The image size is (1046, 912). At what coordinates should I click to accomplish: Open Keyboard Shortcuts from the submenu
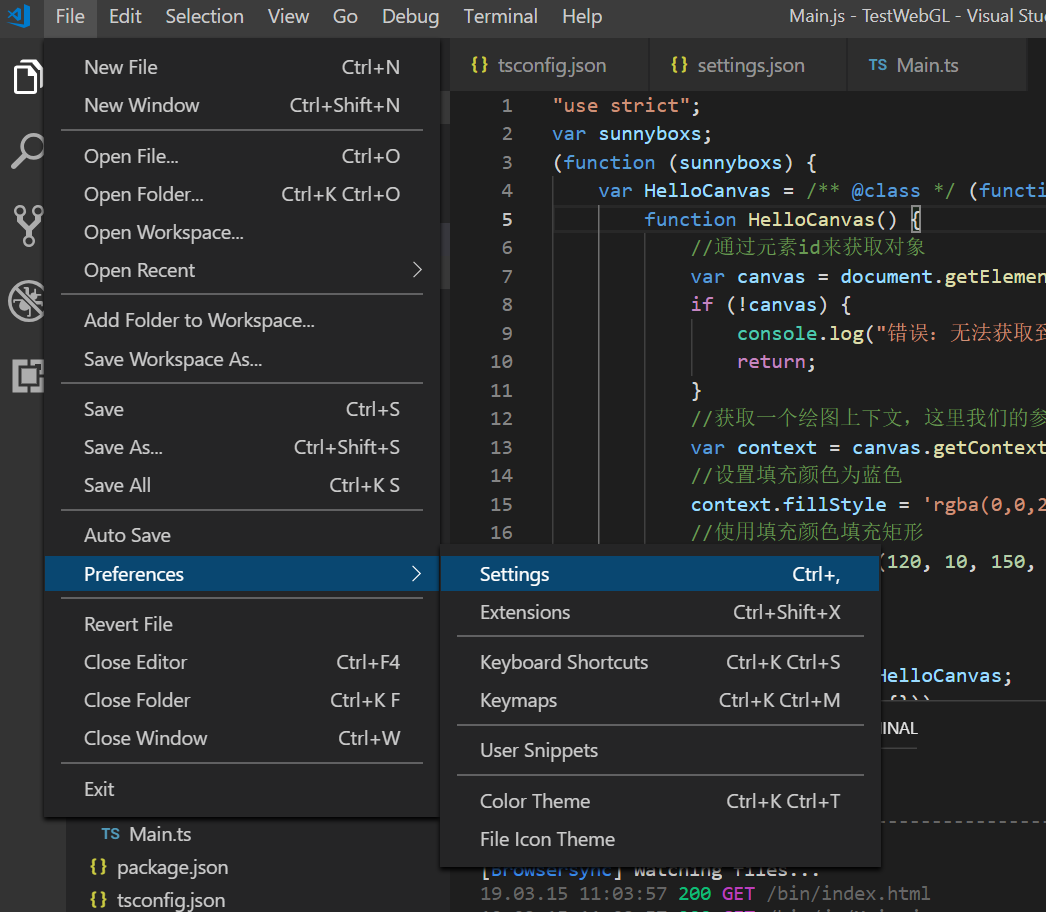click(563, 662)
